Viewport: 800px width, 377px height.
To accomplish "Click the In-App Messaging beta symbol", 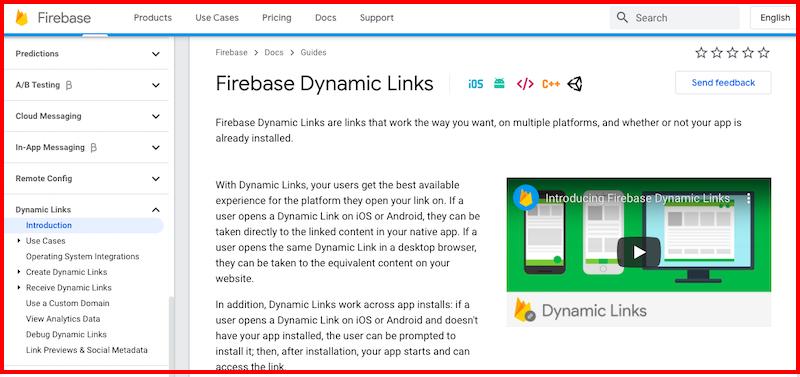I will tap(93, 148).
